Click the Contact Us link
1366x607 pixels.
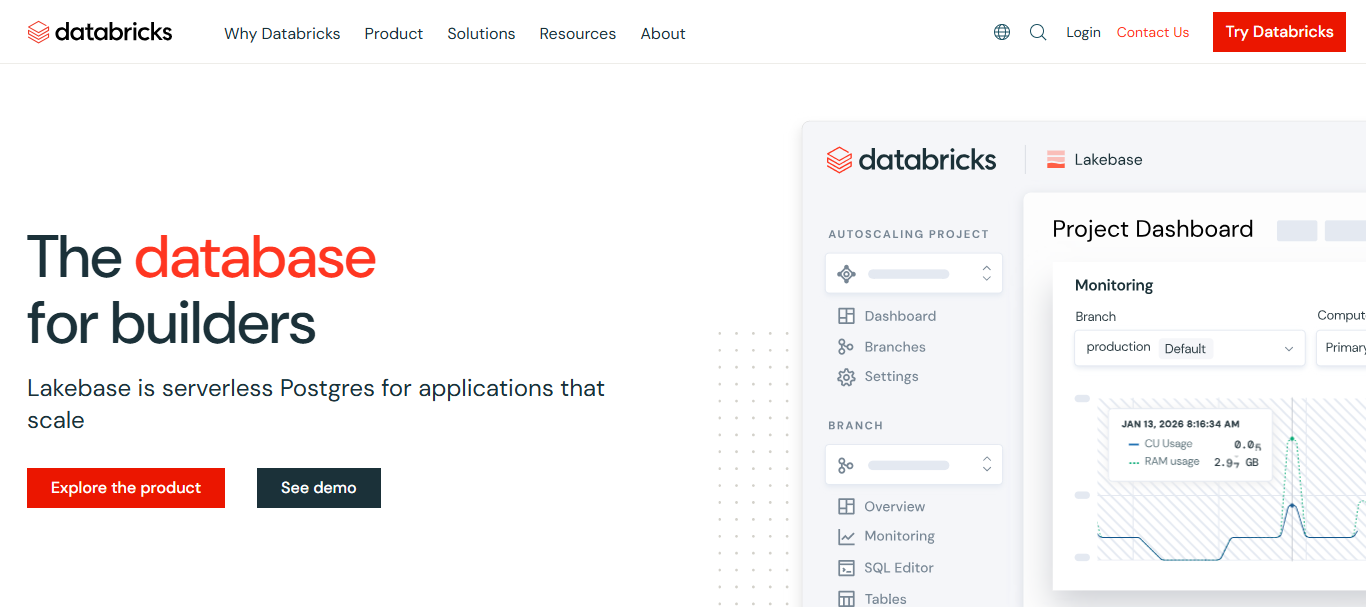(1153, 32)
